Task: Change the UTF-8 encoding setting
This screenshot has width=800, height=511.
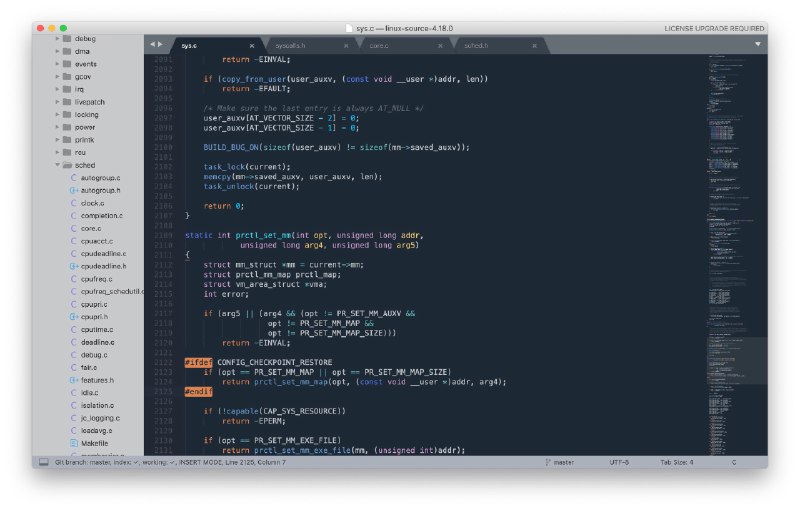Action: 618,462
